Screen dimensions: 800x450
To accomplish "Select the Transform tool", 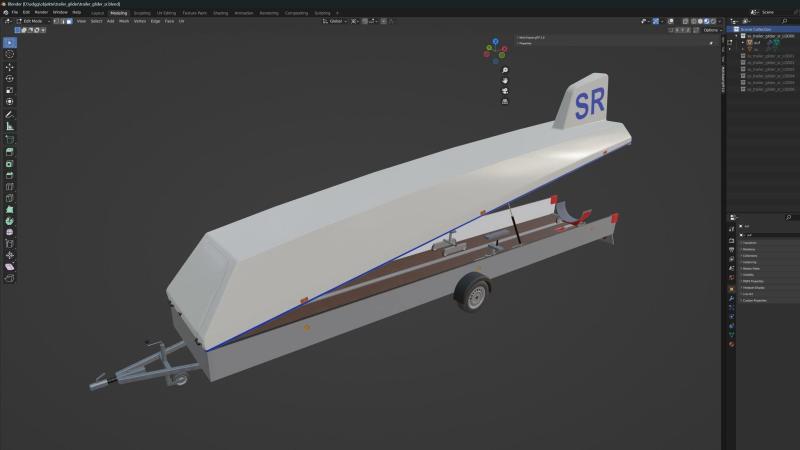I will (x=10, y=102).
